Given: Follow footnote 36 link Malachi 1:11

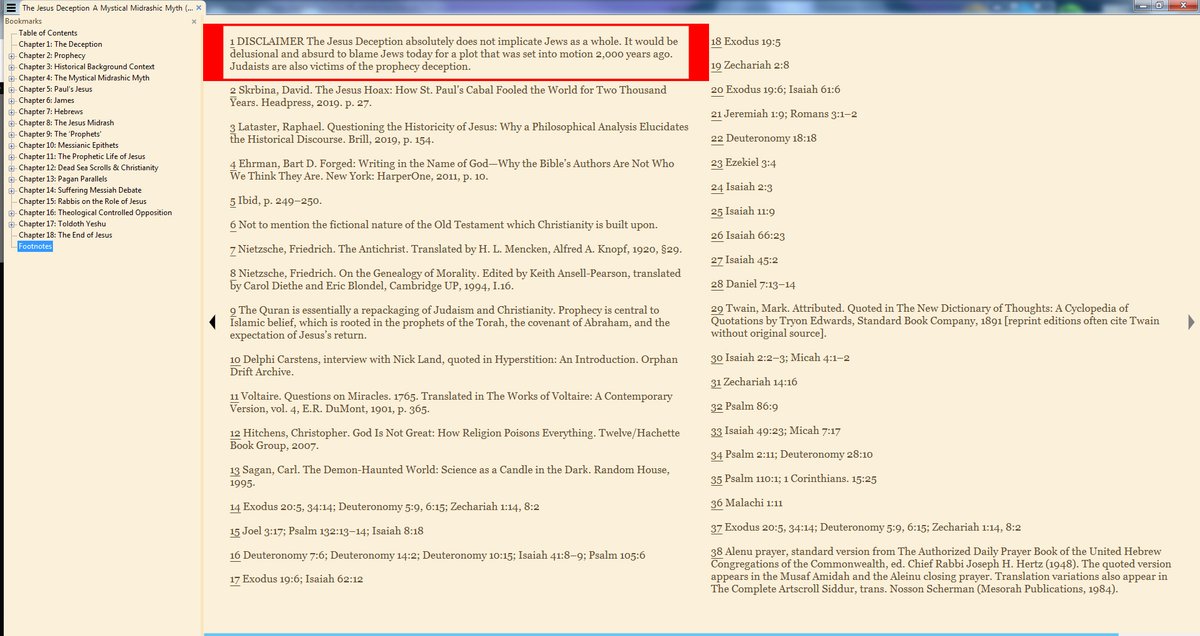Looking at the screenshot, I should [x=717, y=503].
